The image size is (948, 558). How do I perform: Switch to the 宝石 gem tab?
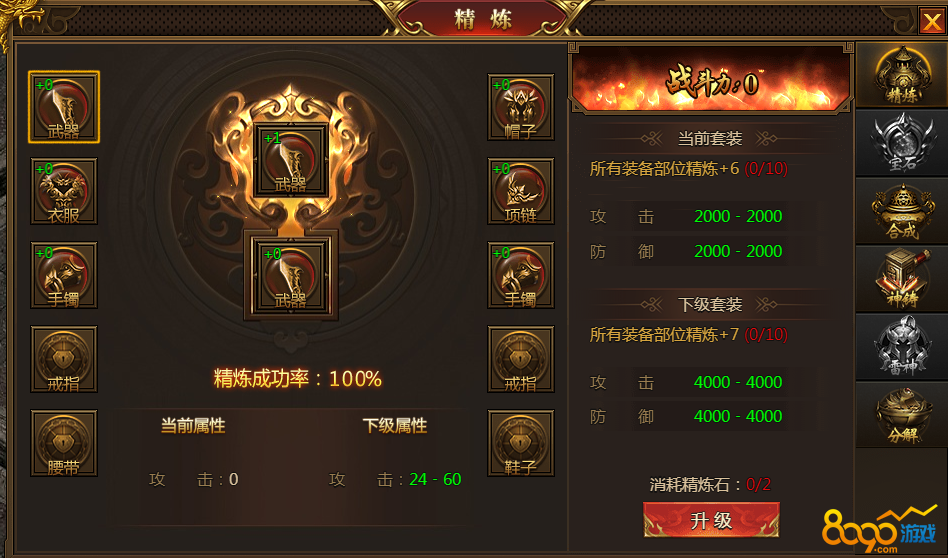point(901,143)
